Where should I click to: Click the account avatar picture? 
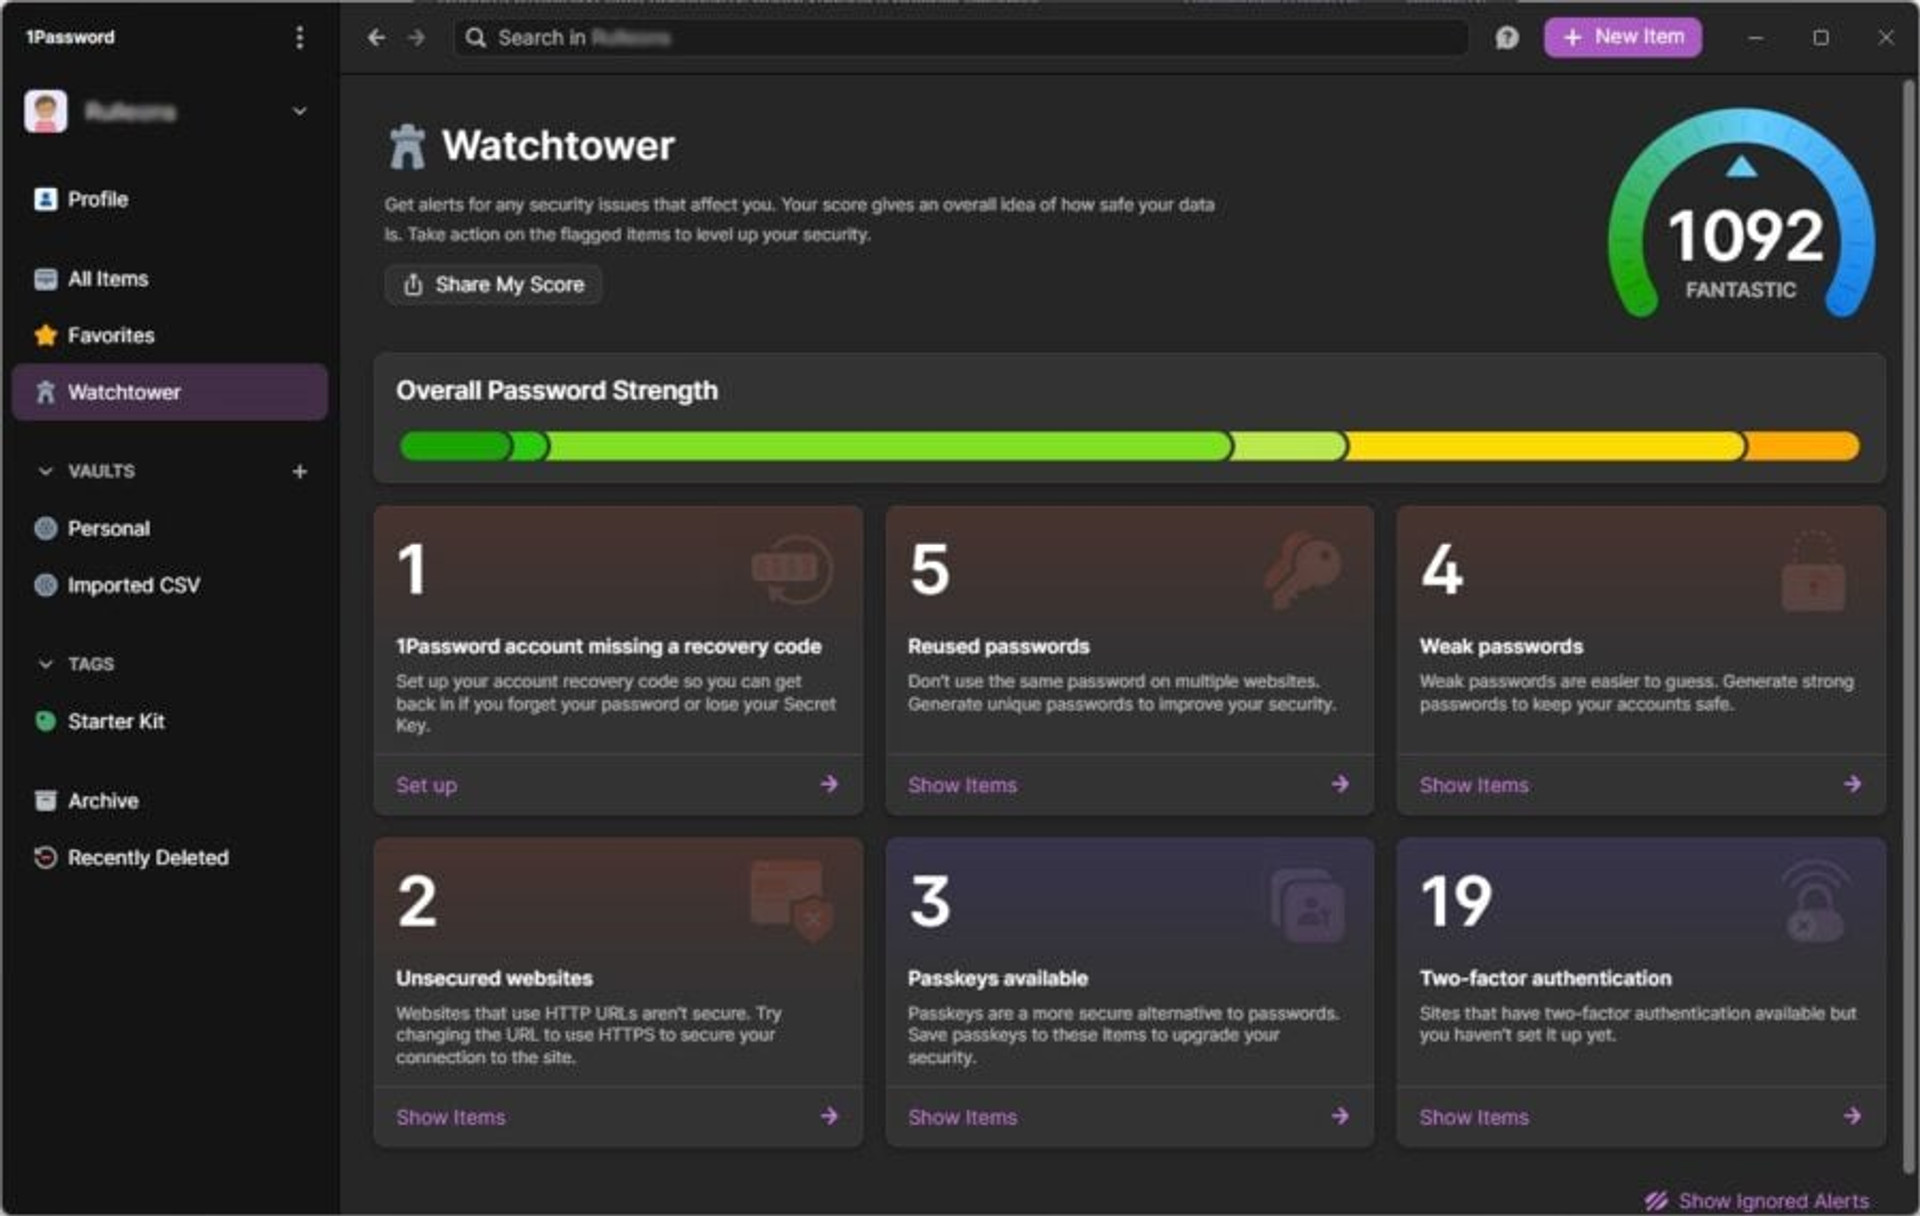46,111
